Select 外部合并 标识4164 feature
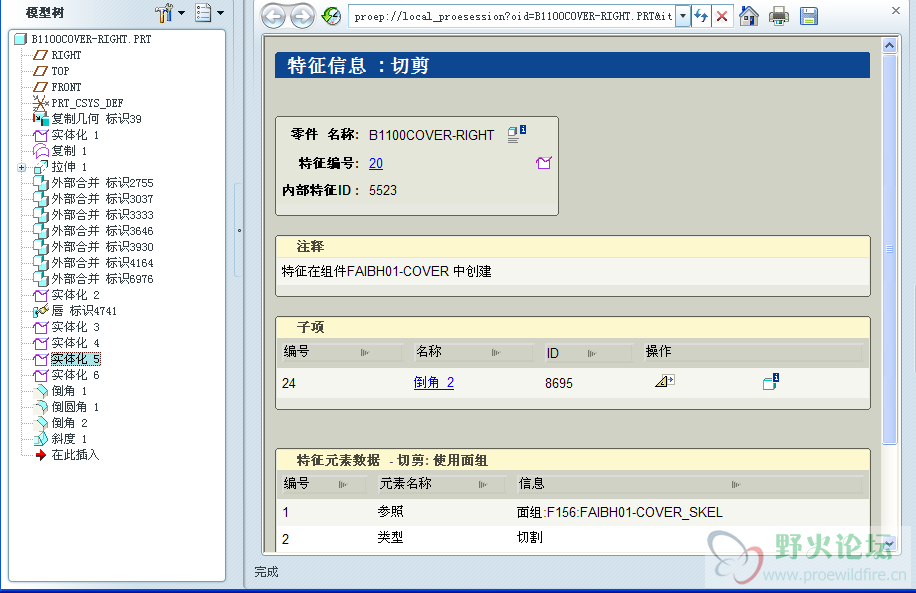 pyautogui.click(x=102, y=263)
